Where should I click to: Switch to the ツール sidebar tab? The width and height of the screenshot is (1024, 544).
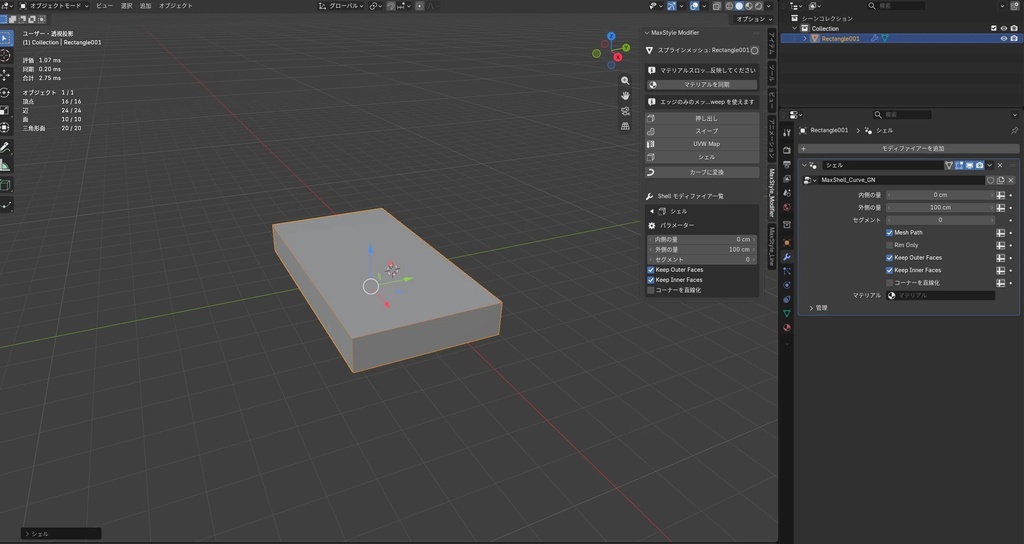[x=771, y=72]
